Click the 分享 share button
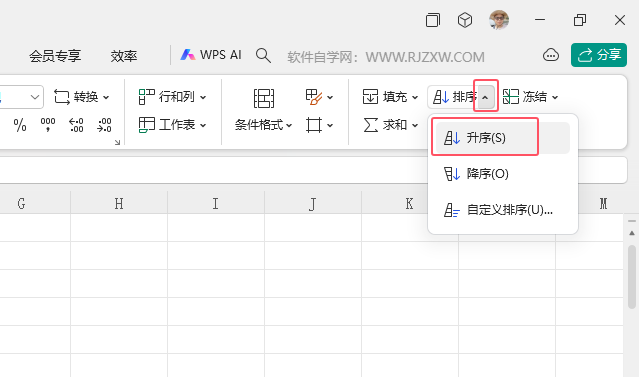 (599, 55)
